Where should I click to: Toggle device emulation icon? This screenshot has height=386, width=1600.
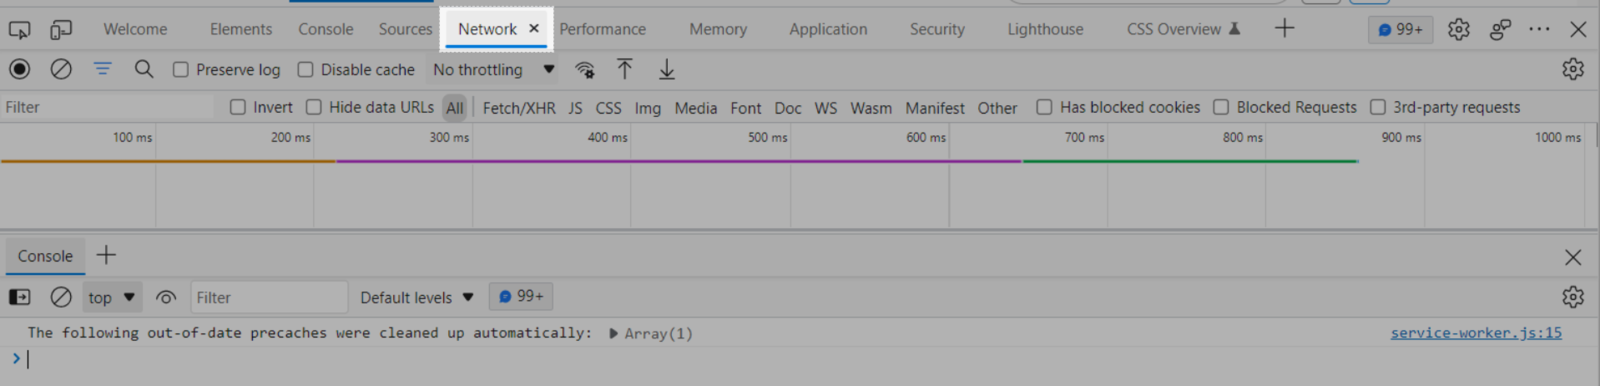point(61,29)
